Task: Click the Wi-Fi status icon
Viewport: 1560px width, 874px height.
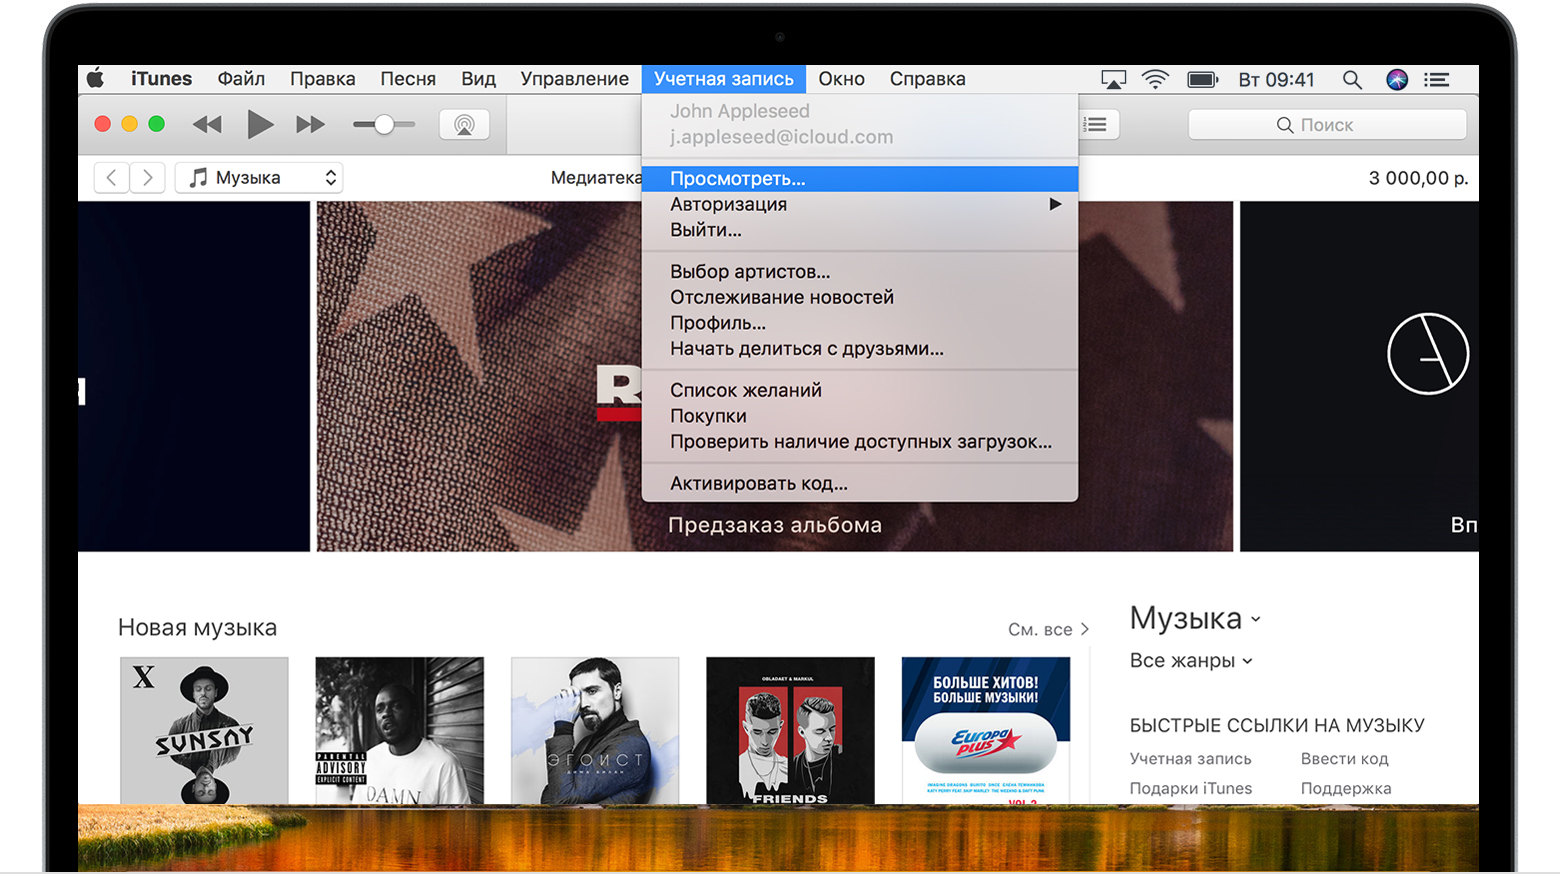Action: pos(1155,80)
